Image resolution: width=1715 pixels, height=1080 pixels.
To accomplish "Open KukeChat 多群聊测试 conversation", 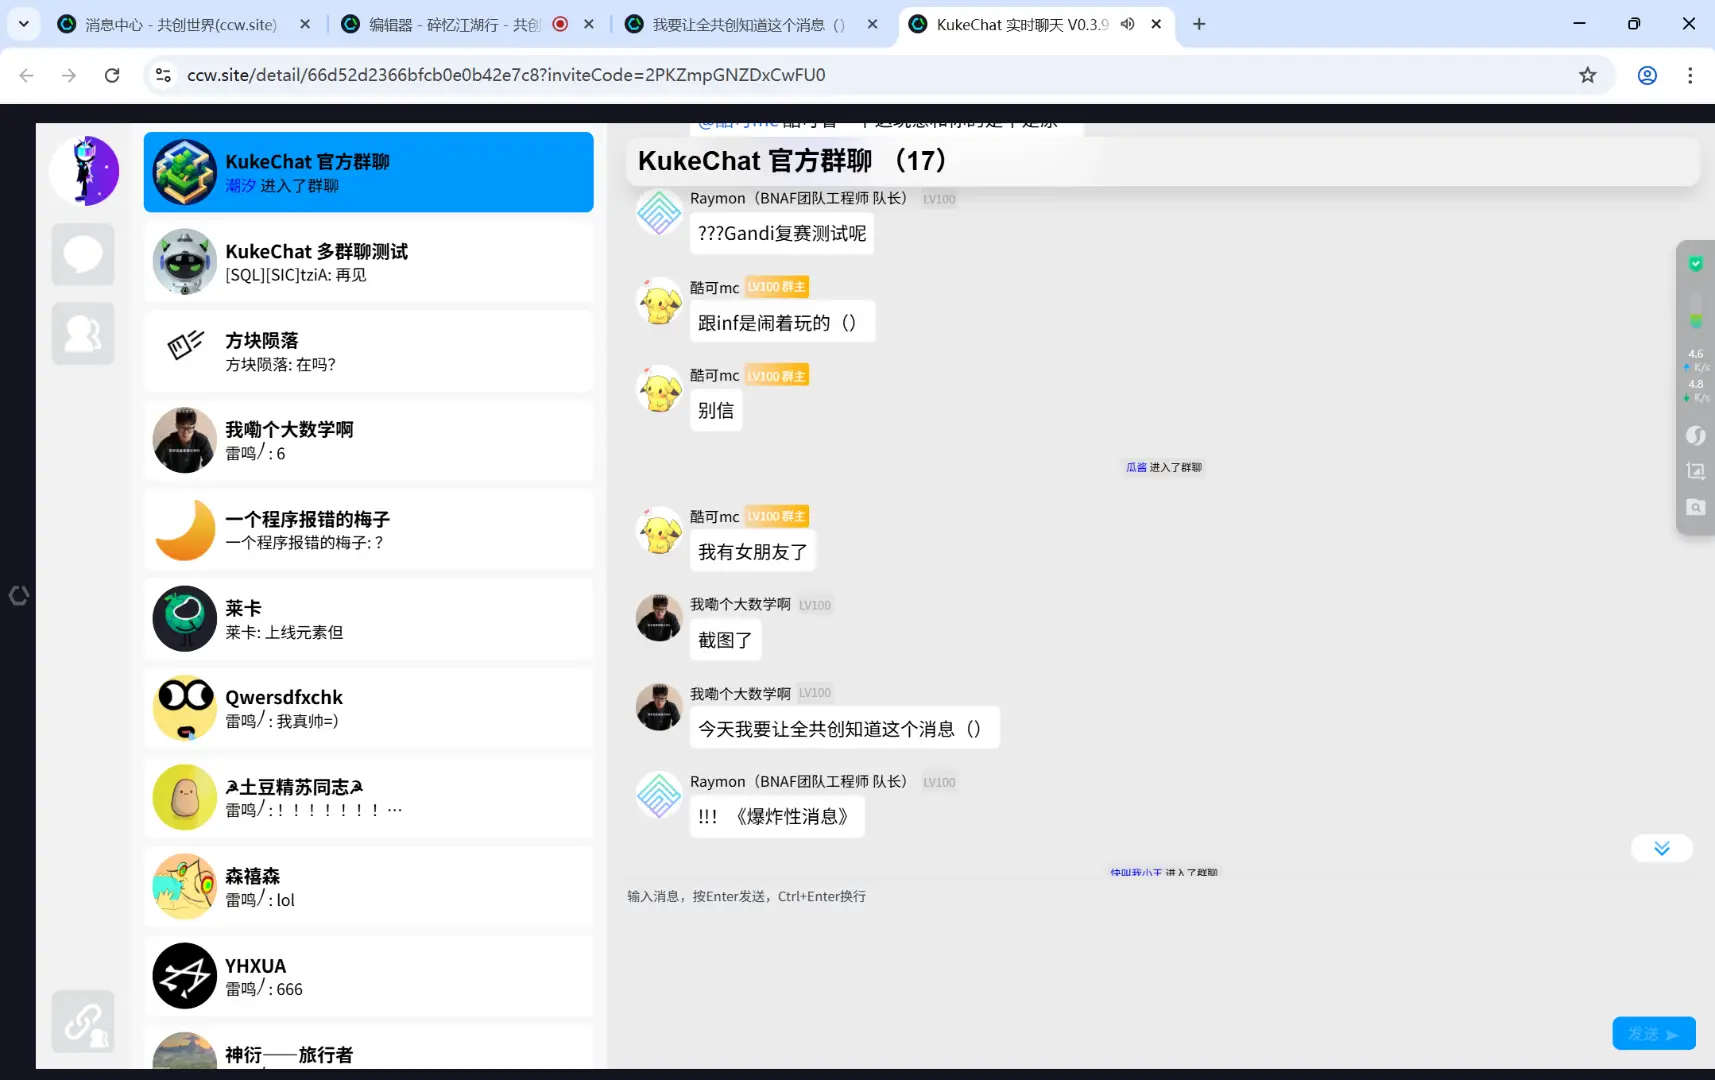I will (368, 262).
